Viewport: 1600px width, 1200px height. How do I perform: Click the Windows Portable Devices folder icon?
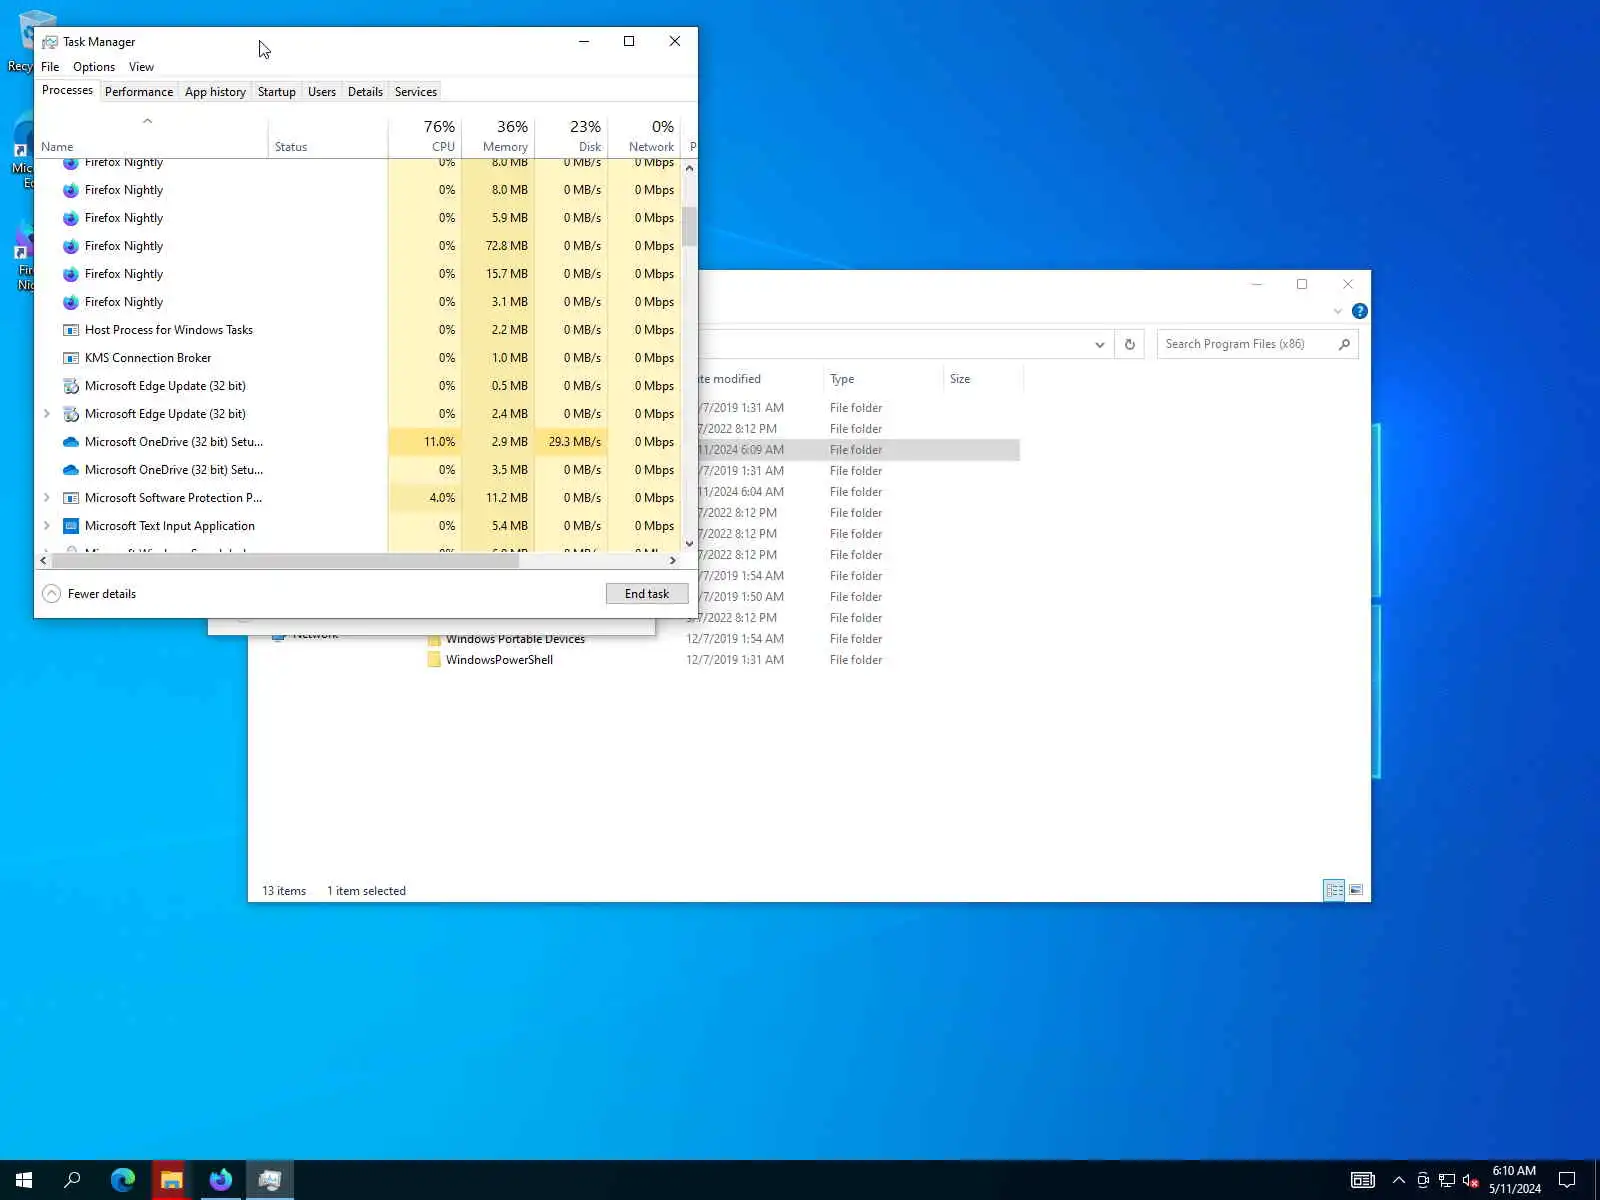point(434,639)
